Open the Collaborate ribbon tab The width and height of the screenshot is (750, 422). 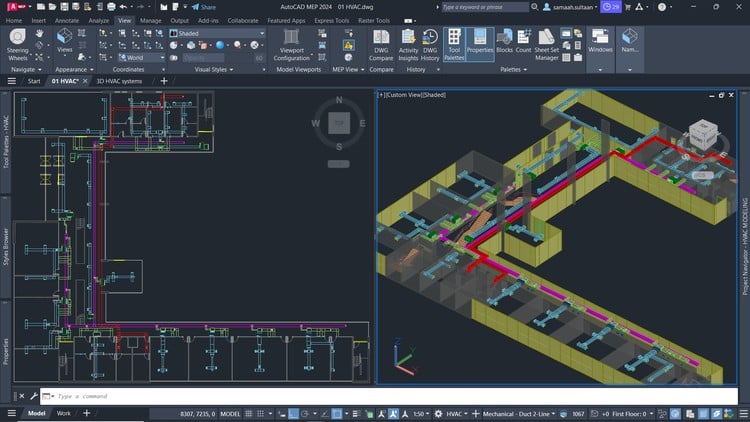point(243,21)
